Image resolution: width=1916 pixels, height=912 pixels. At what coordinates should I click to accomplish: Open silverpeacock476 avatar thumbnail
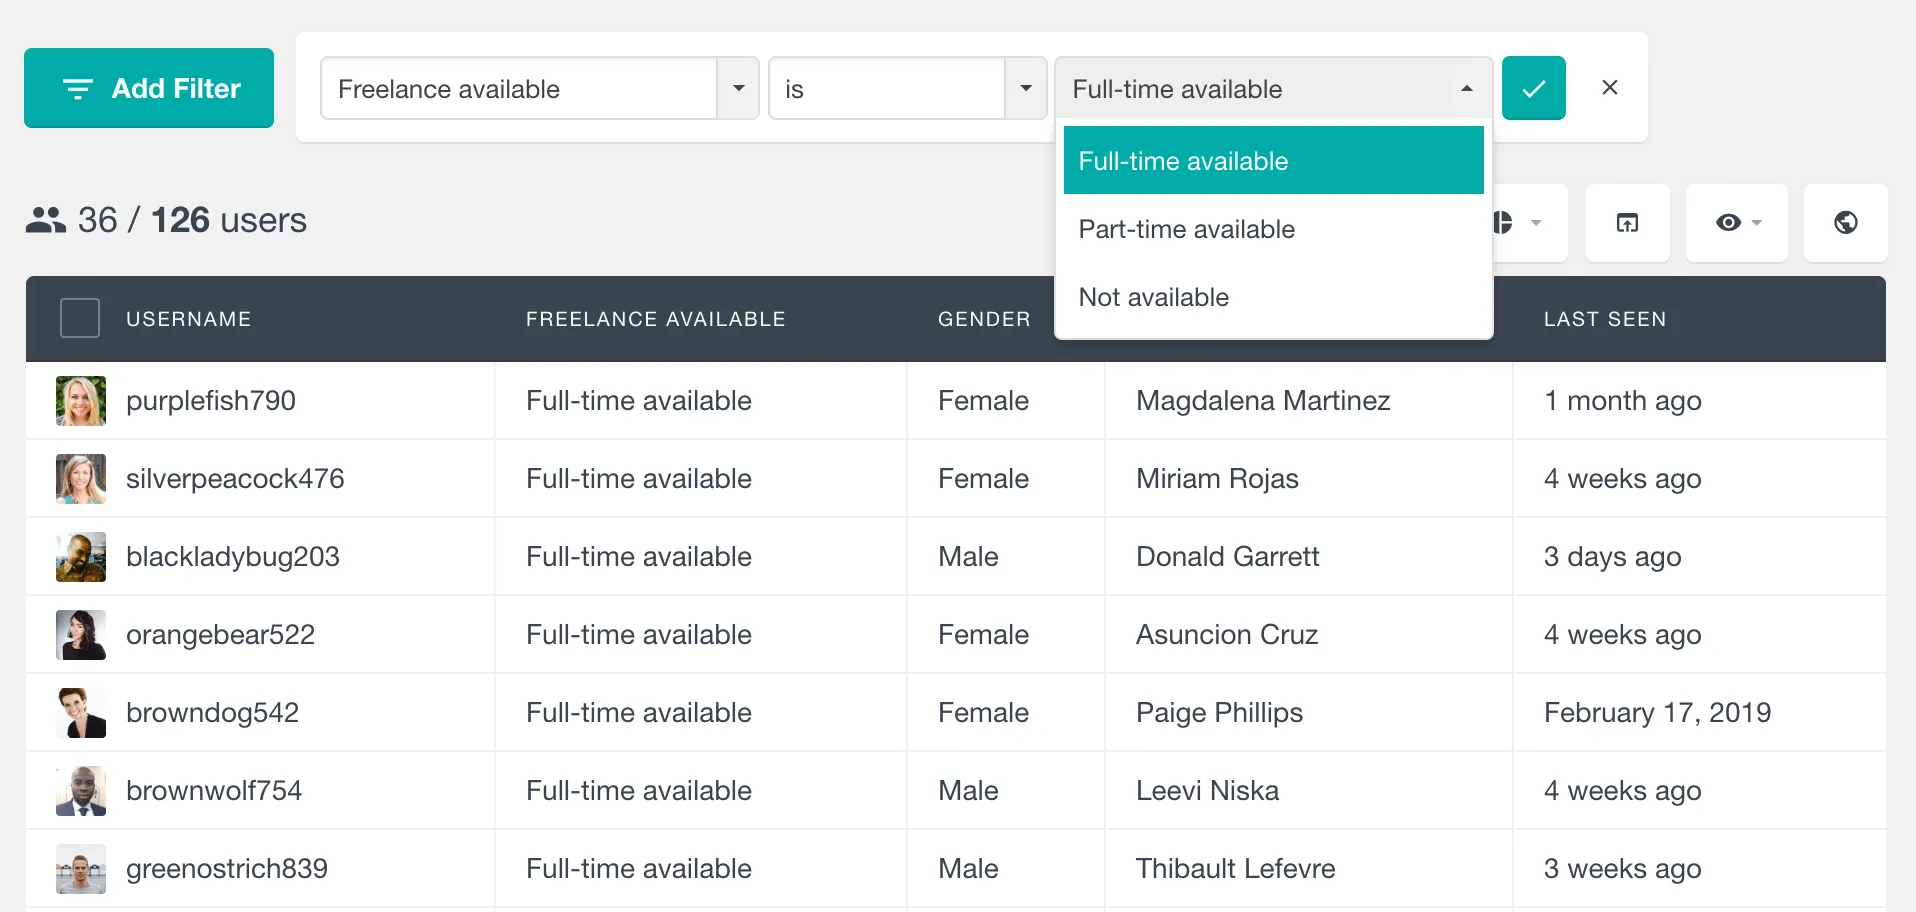click(x=81, y=479)
